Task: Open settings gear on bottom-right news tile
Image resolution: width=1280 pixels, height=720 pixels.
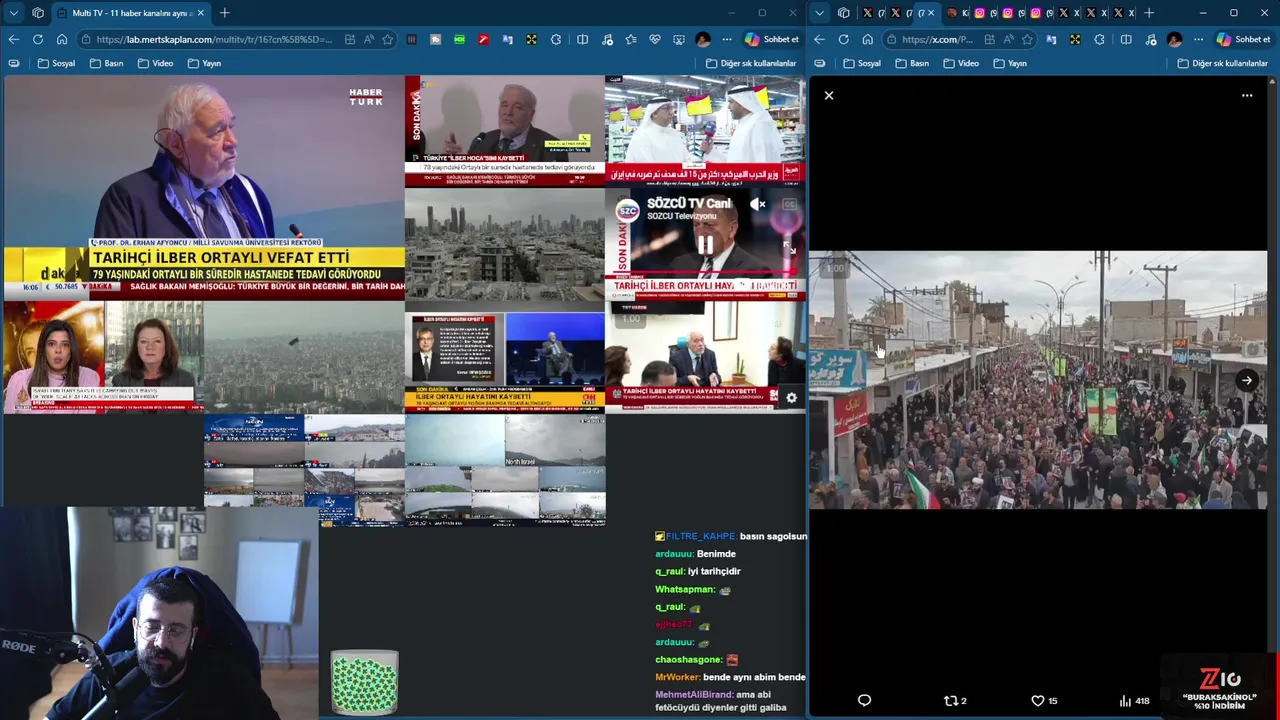Action: (x=791, y=397)
